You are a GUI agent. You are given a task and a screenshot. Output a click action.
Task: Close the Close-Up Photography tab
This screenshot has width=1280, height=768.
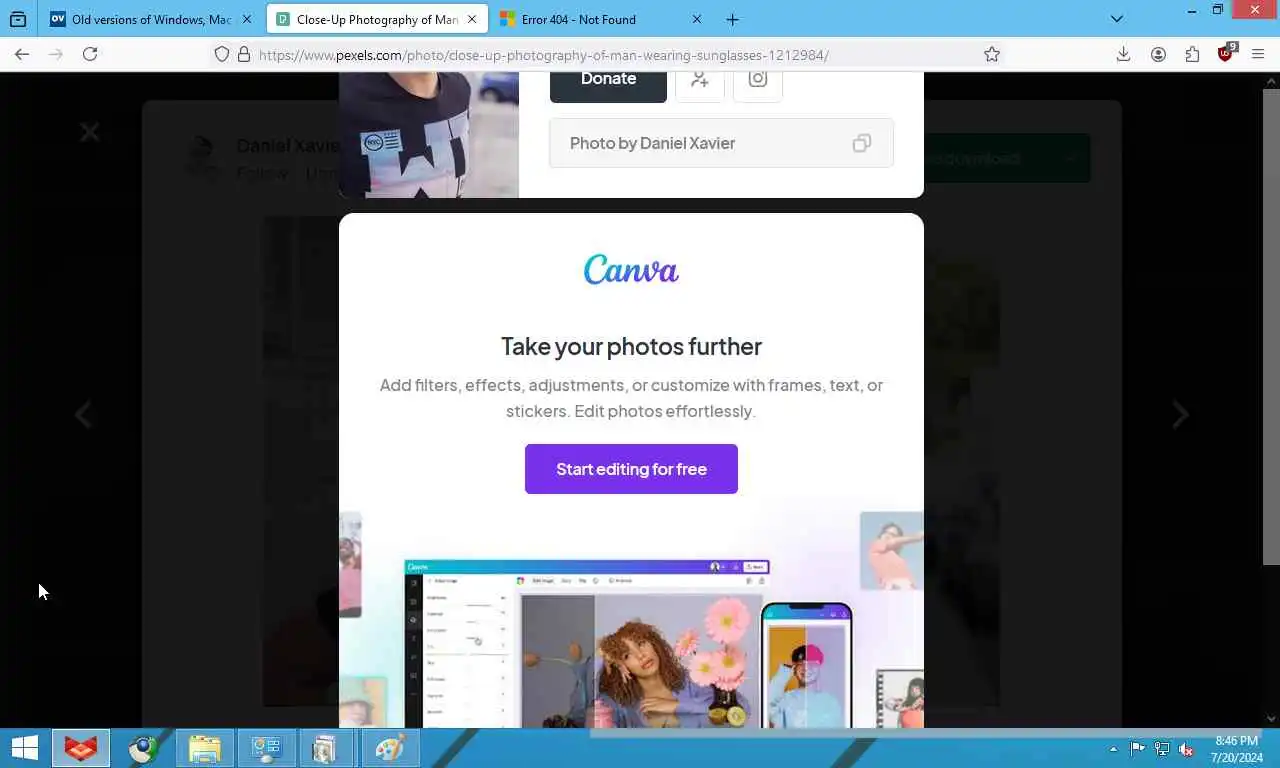pyautogui.click(x=472, y=19)
